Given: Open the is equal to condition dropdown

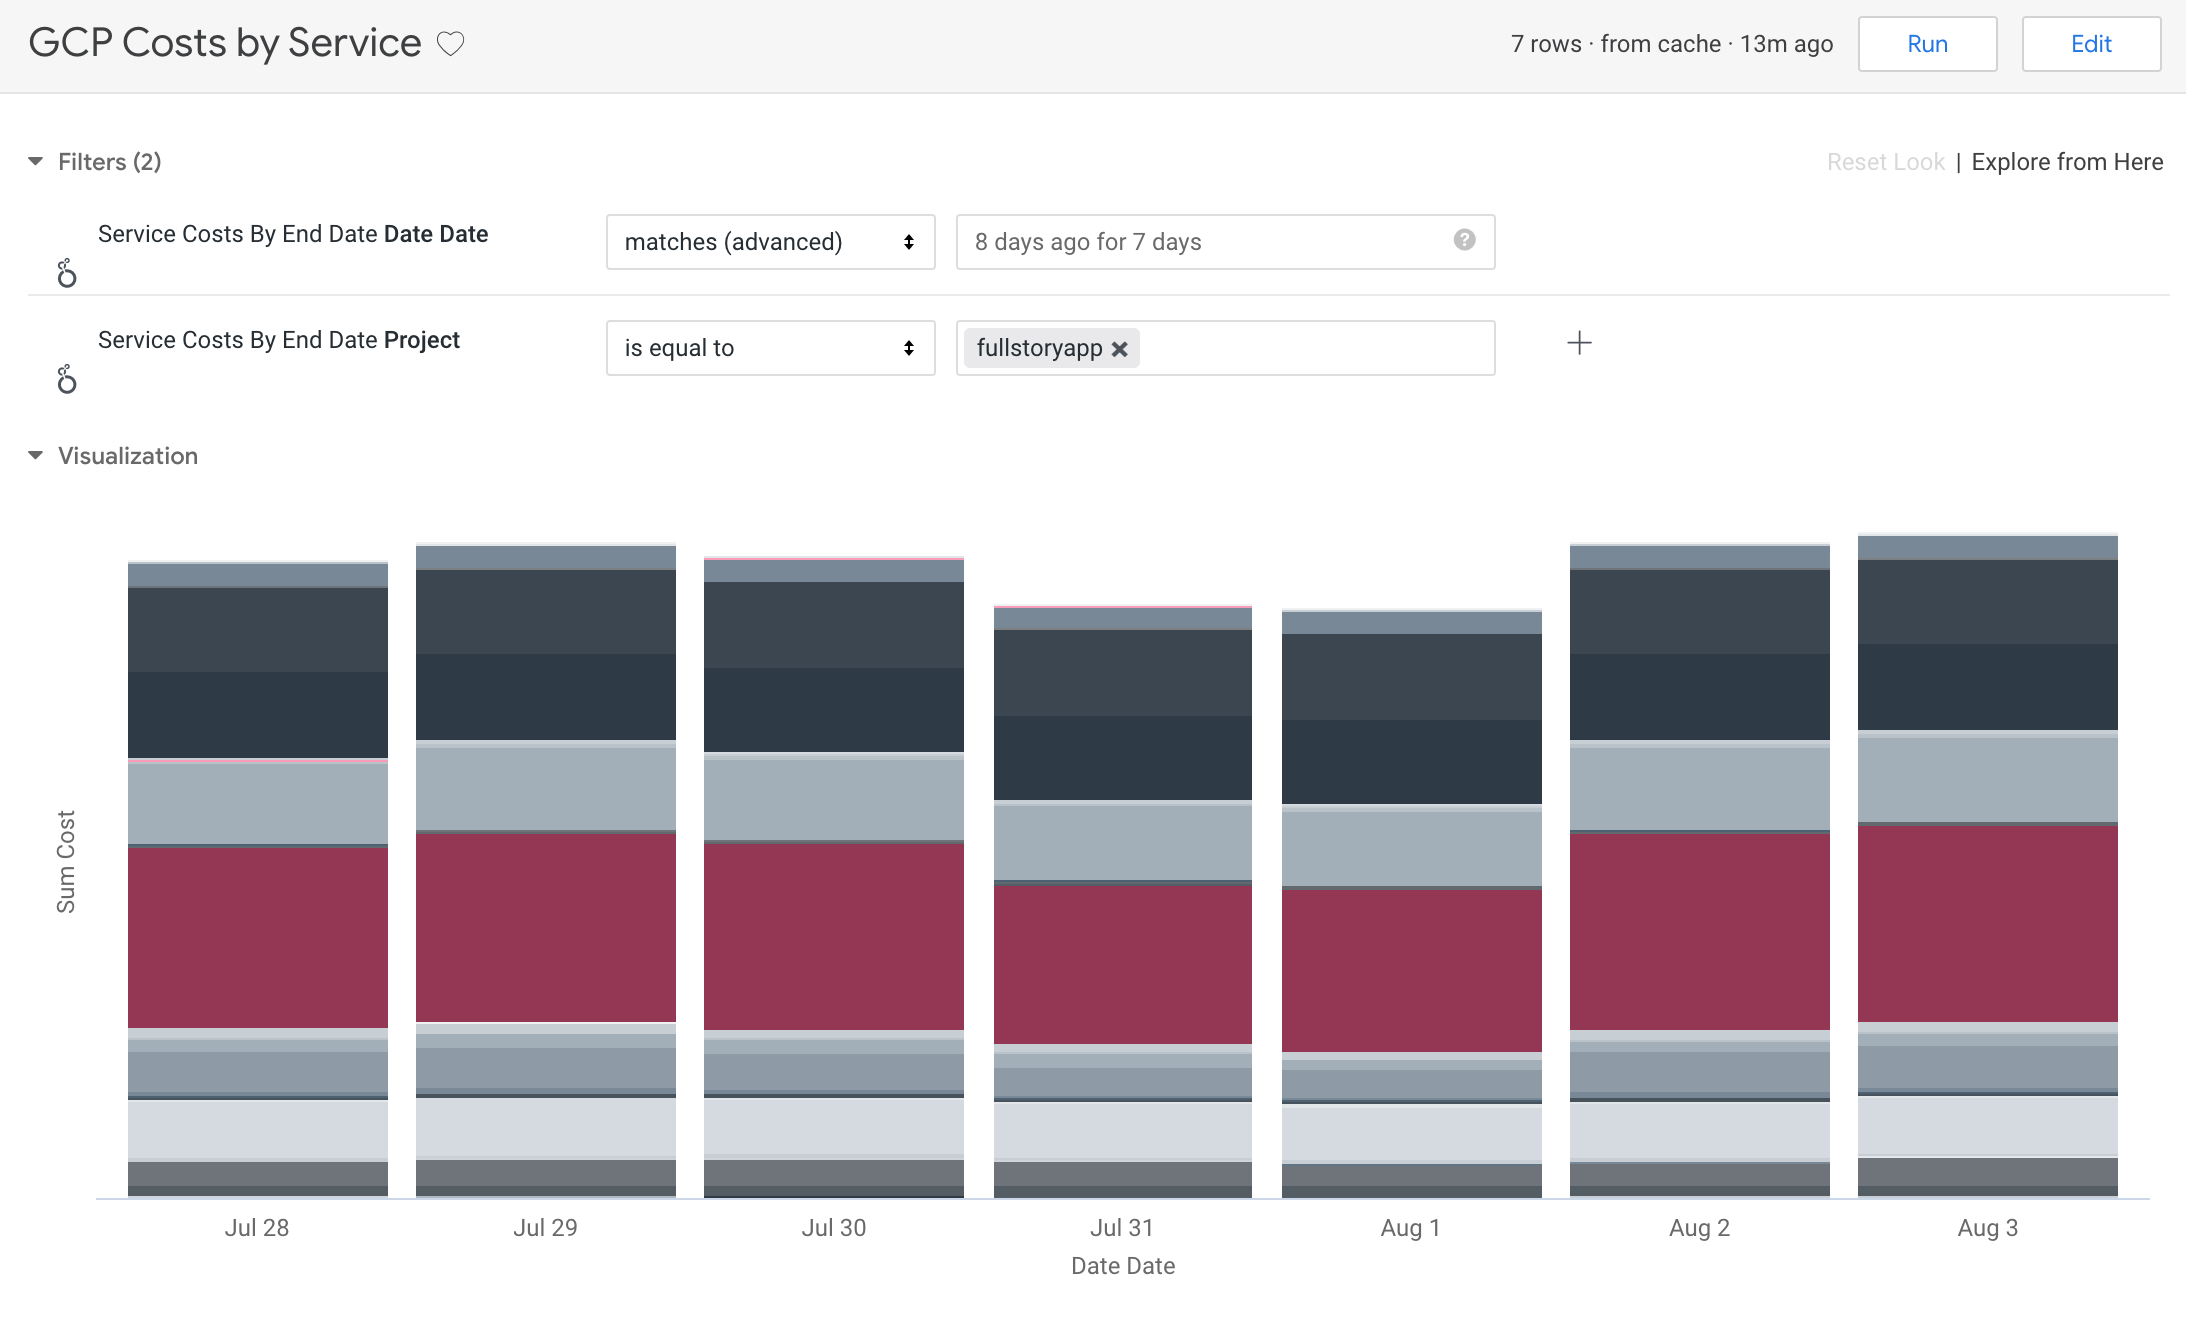Looking at the screenshot, I should (769, 347).
